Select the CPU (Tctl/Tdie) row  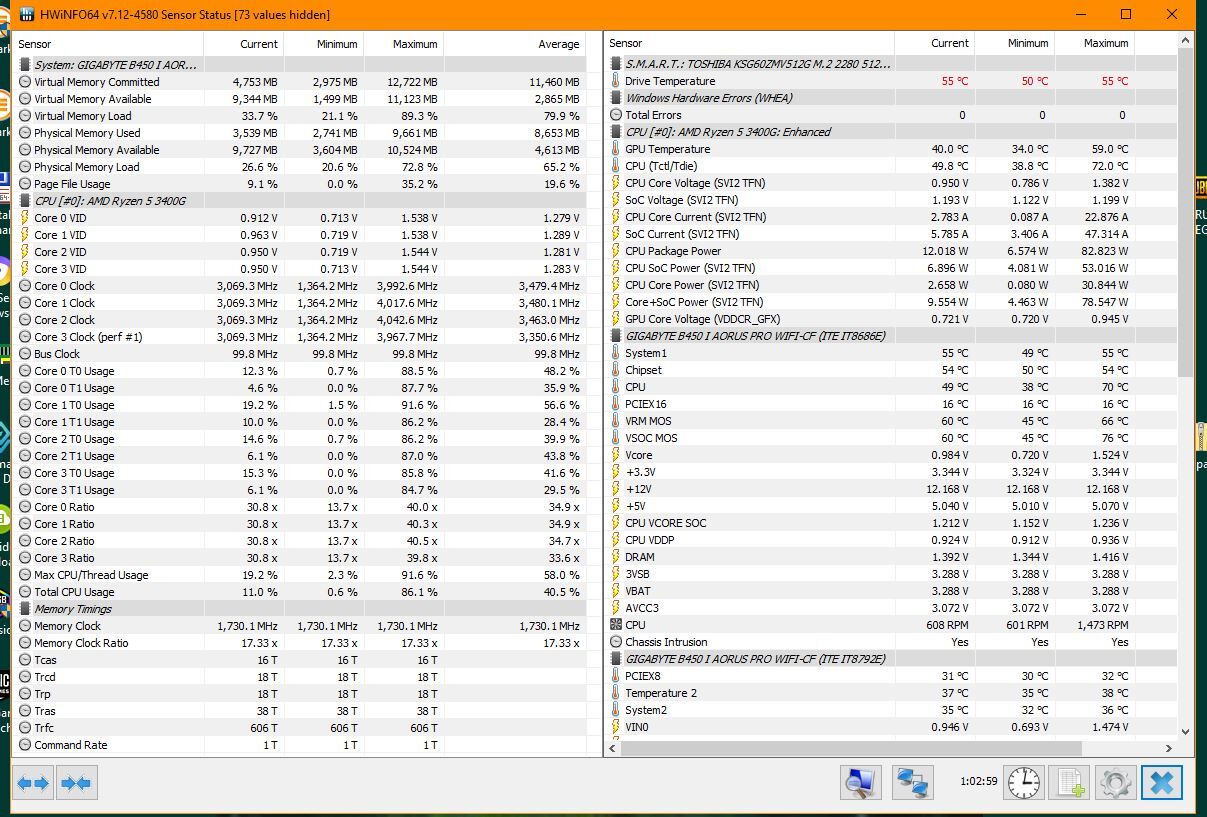click(x=891, y=166)
